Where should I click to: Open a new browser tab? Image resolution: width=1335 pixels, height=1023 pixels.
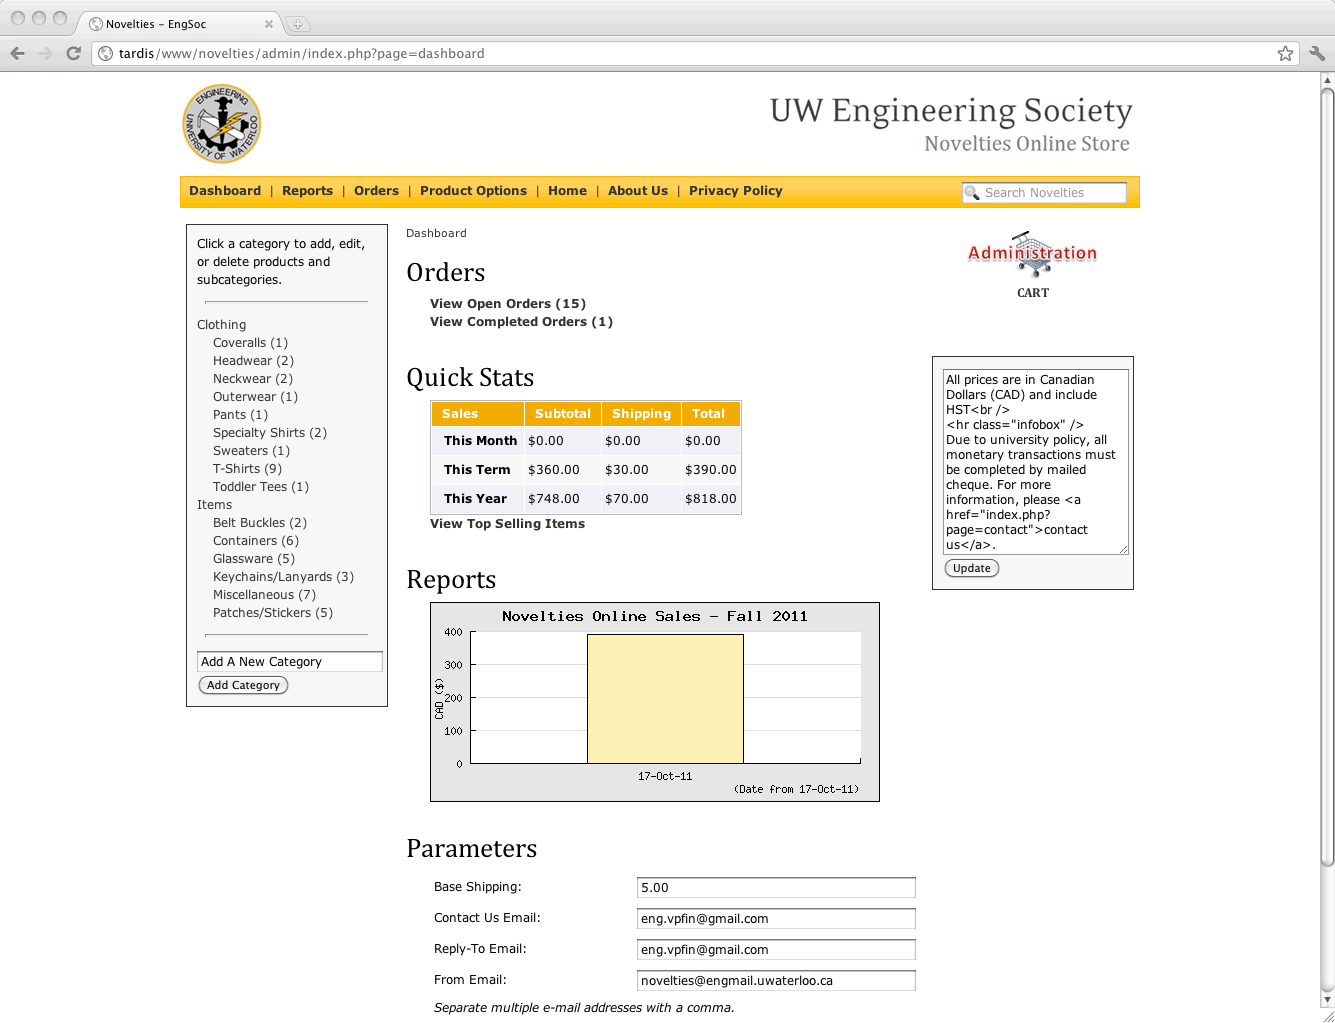297,24
